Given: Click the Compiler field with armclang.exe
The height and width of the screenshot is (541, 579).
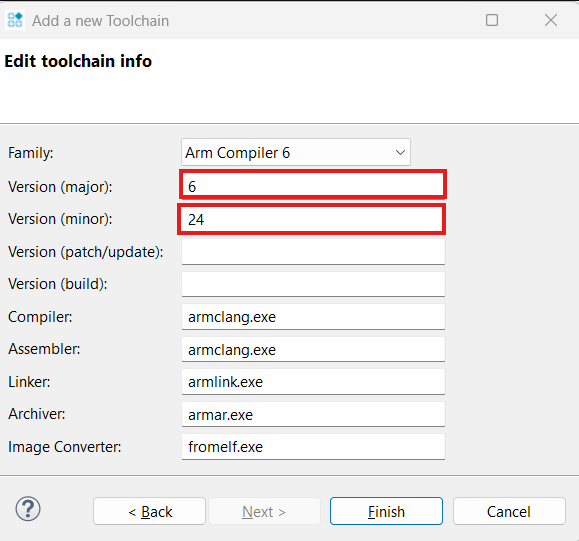Looking at the screenshot, I should (x=313, y=317).
